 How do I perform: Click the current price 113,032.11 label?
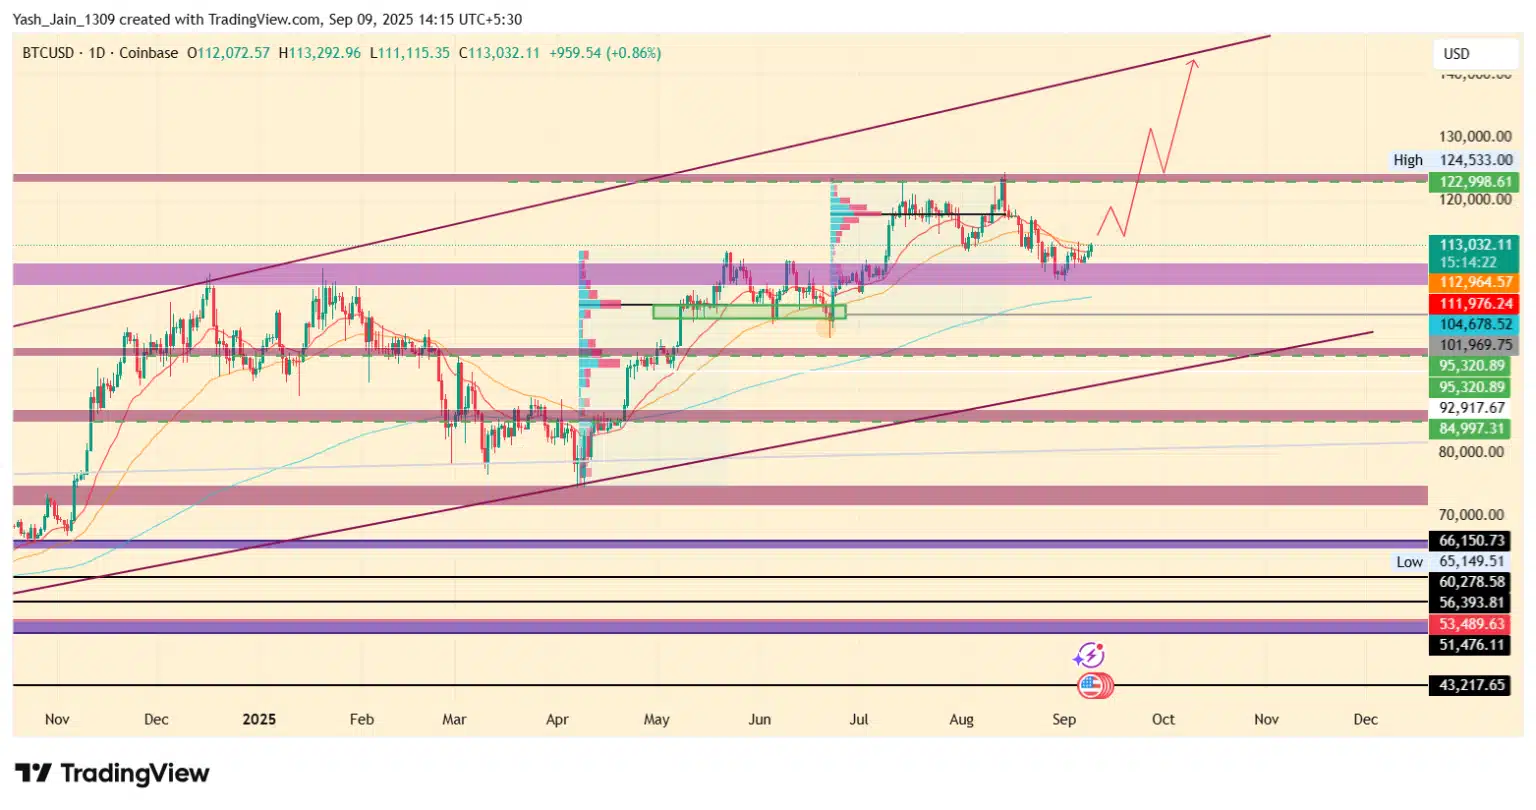1474,245
